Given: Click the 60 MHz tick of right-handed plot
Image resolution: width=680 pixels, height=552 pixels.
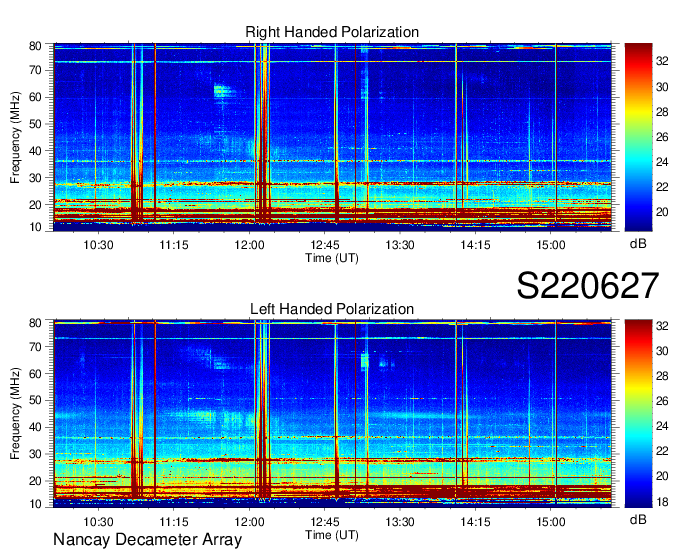Looking at the screenshot, I should (35, 97).
